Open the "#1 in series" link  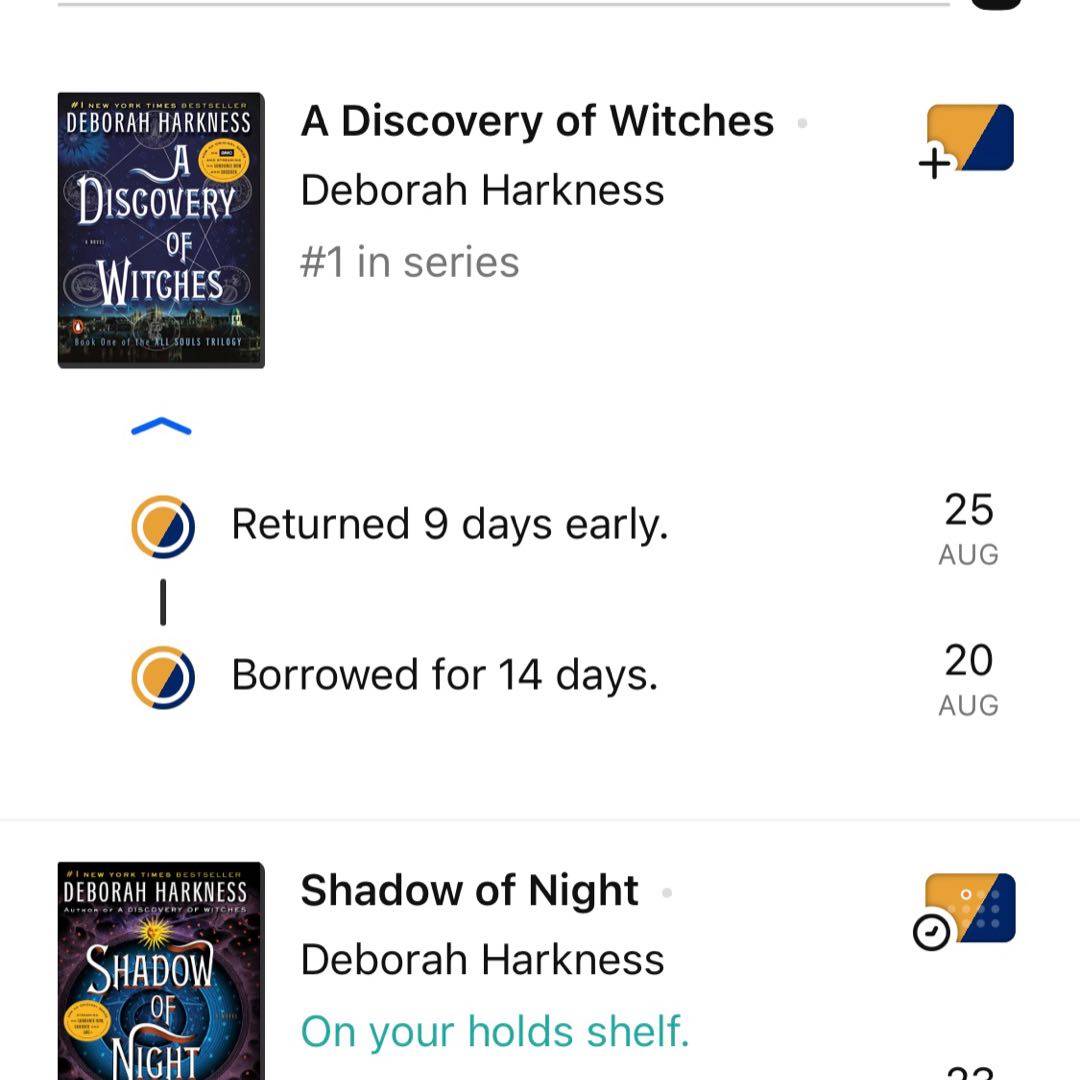click(410, 263)
